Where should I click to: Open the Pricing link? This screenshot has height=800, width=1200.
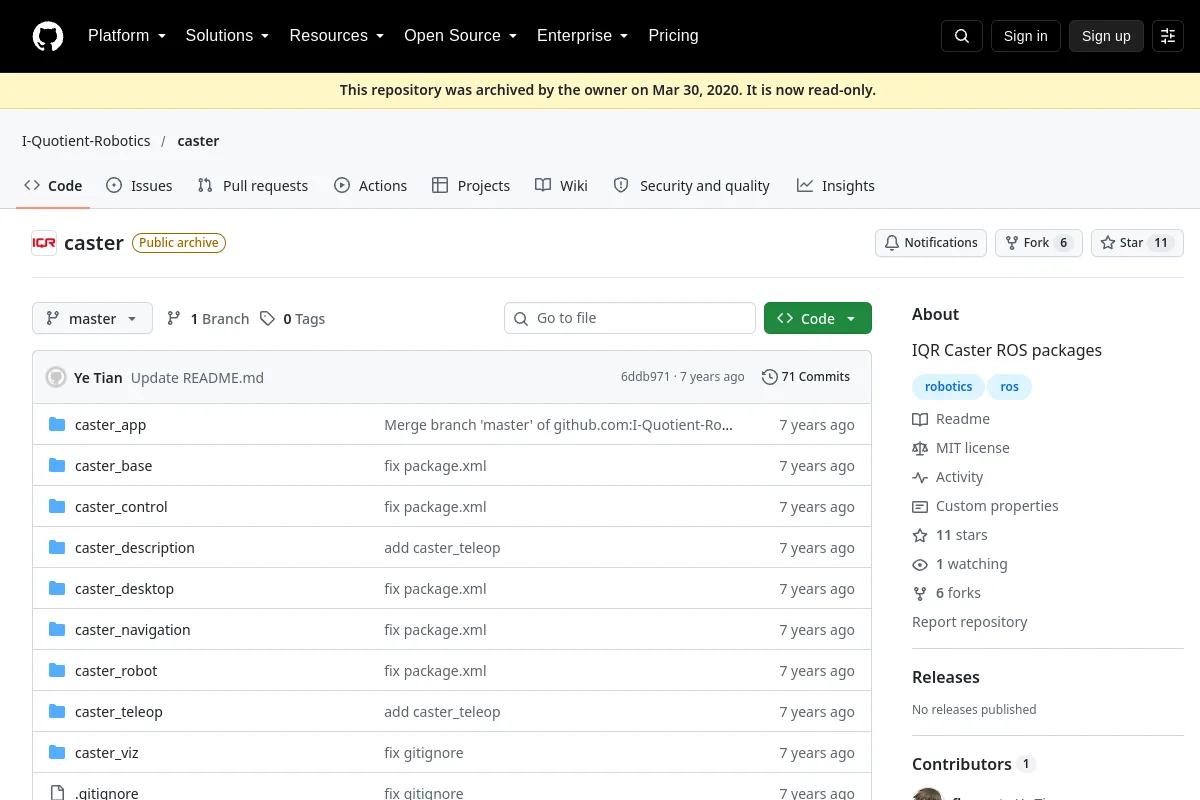tap(673, 36)
